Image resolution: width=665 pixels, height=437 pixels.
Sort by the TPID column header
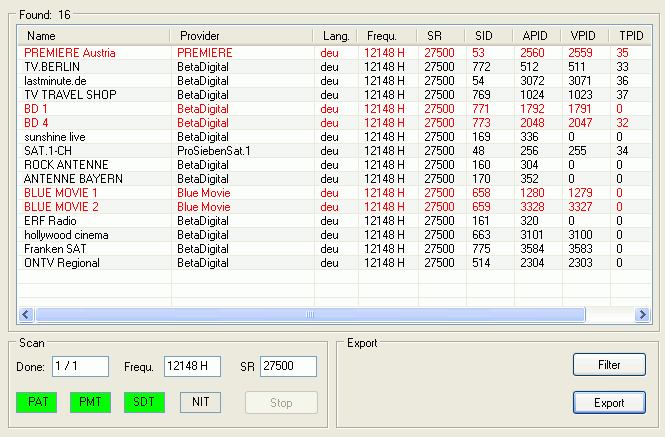click(x=631, y=36)
